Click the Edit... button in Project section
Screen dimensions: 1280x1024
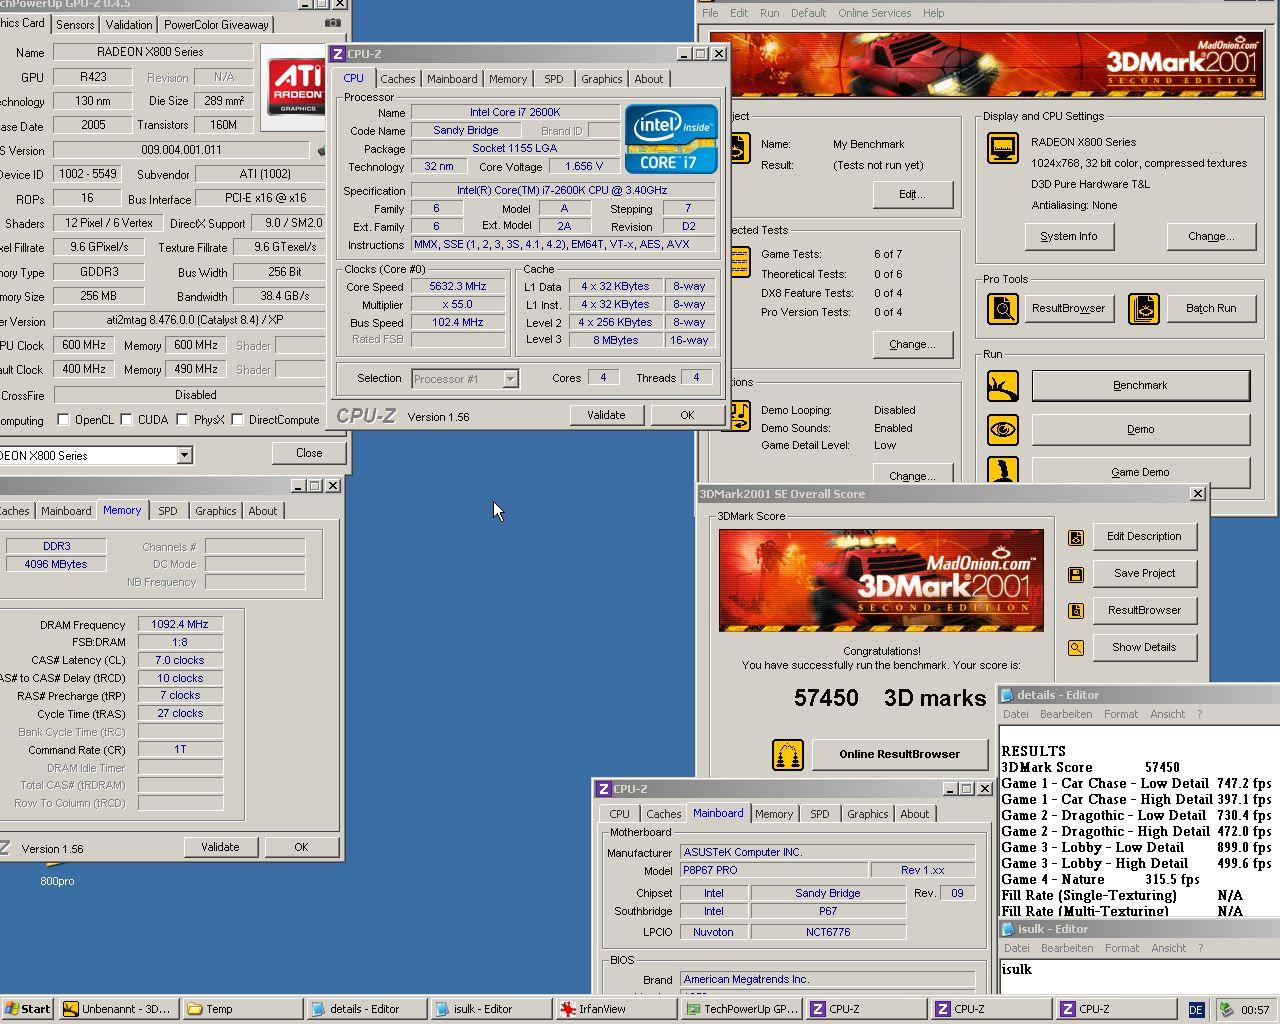pyautogui.click(x=912, y=194)
